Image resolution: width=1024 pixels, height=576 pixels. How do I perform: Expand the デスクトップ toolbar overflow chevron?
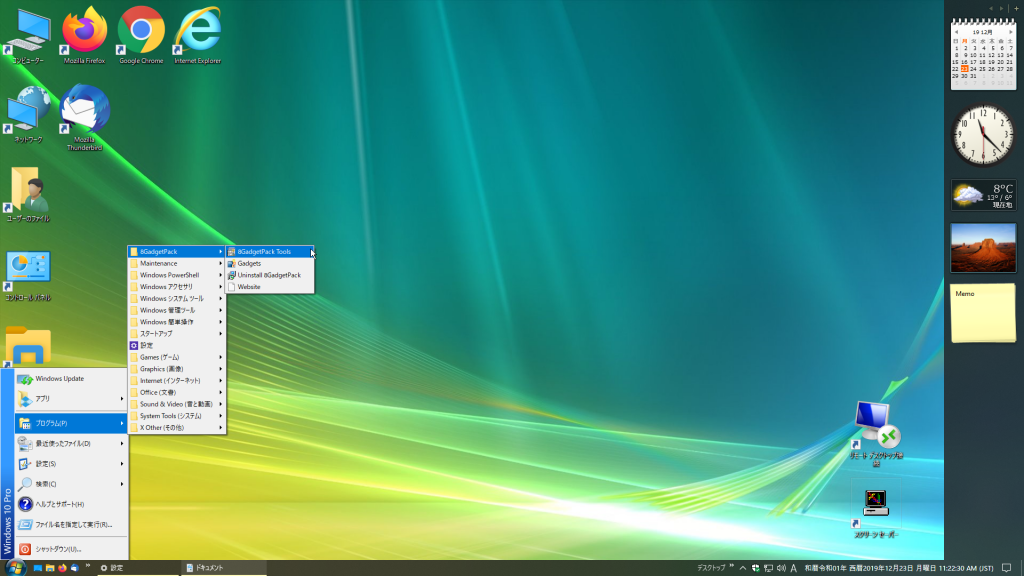(731, 566)
